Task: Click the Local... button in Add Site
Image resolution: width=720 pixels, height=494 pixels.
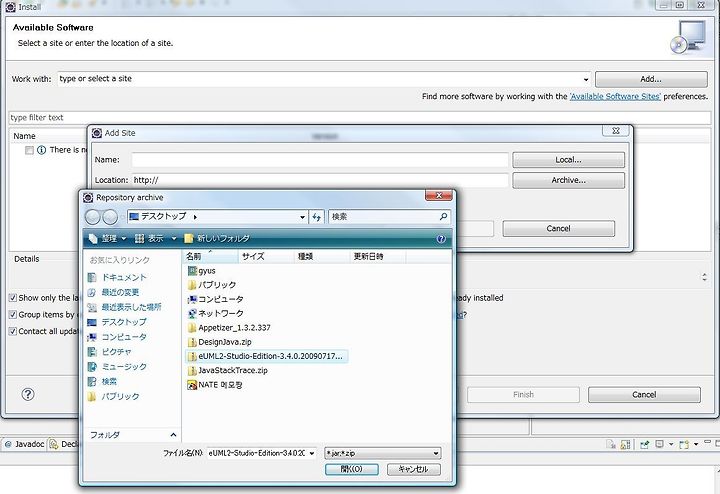Action: (568, 160)
